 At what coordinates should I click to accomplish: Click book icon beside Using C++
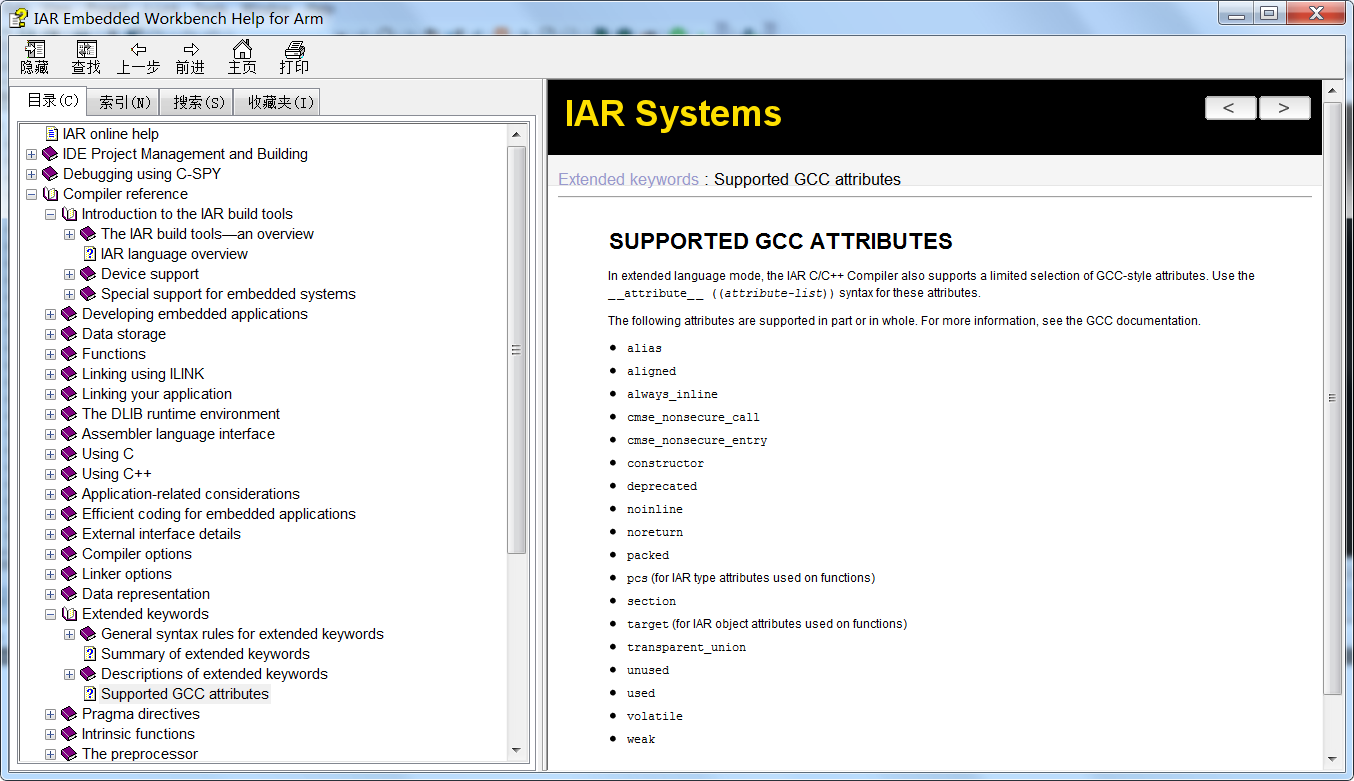tap(69, 474)
